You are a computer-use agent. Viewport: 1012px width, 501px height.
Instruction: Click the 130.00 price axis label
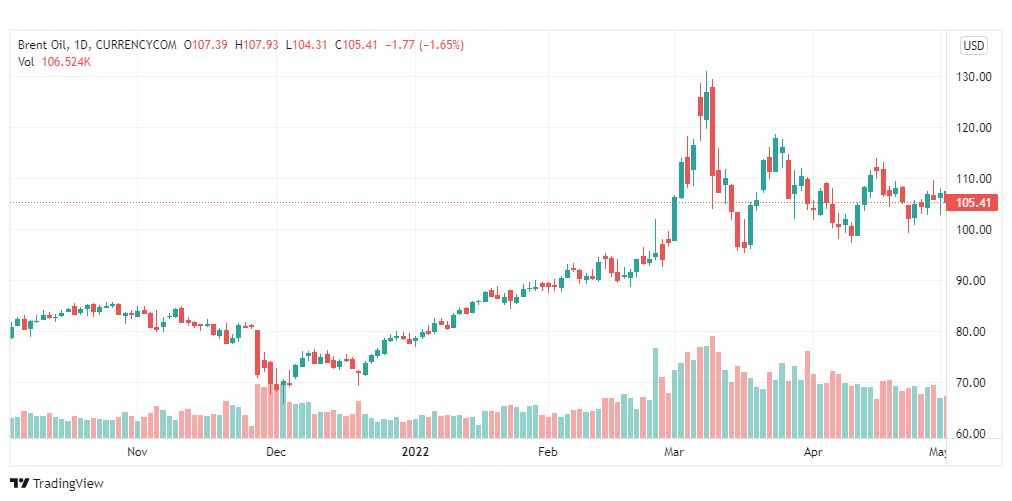tap(976, 77)
